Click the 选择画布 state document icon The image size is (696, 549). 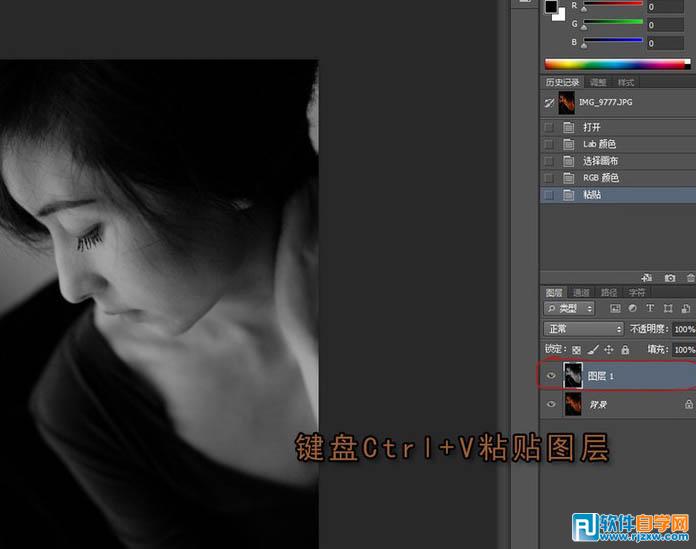[x=569, y=161]
